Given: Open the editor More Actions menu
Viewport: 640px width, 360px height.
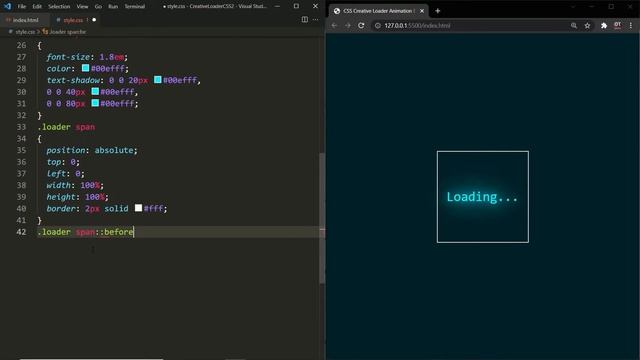Looking at the screenshot, I should click(316, 19).
